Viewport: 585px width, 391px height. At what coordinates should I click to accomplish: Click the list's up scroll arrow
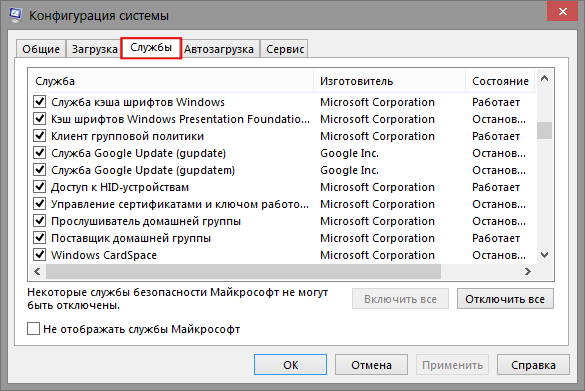point(544,78)
